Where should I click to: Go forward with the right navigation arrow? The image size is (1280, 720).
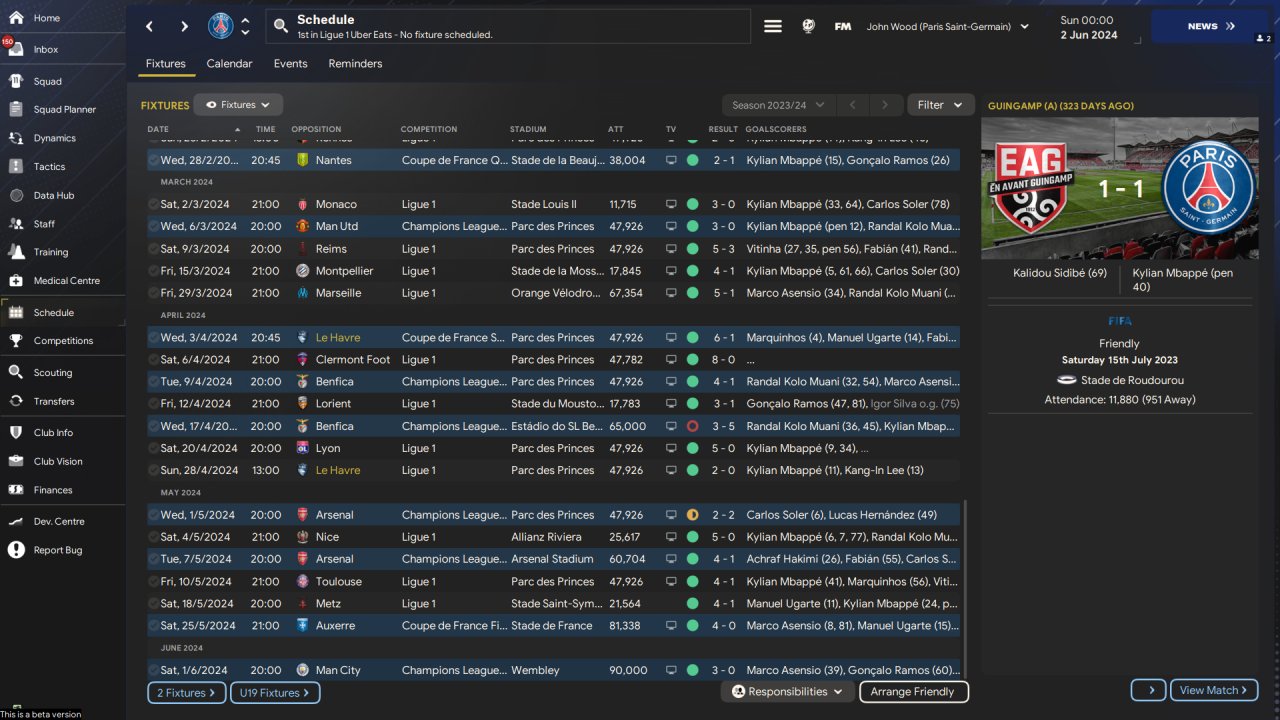[184, 26]
